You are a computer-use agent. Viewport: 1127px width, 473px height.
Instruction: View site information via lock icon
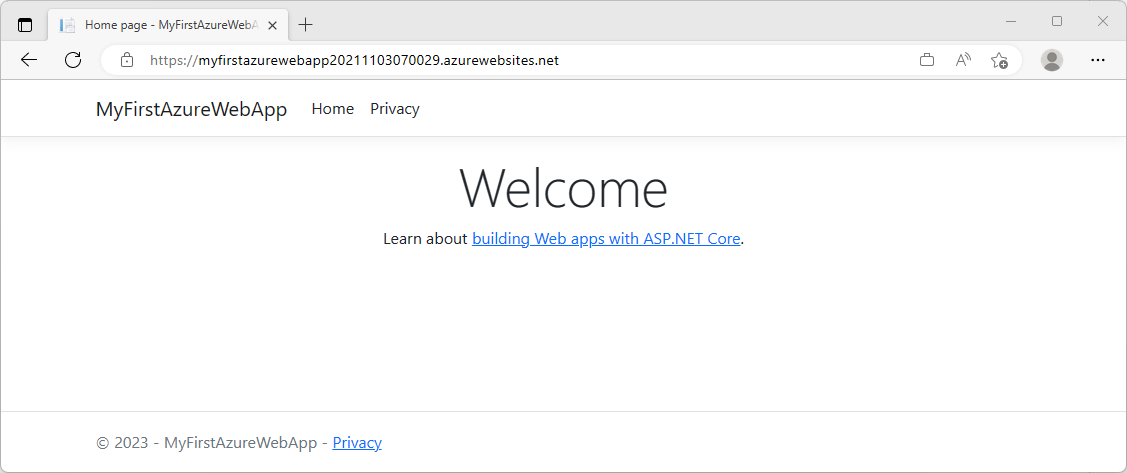(x=127, y=60)
